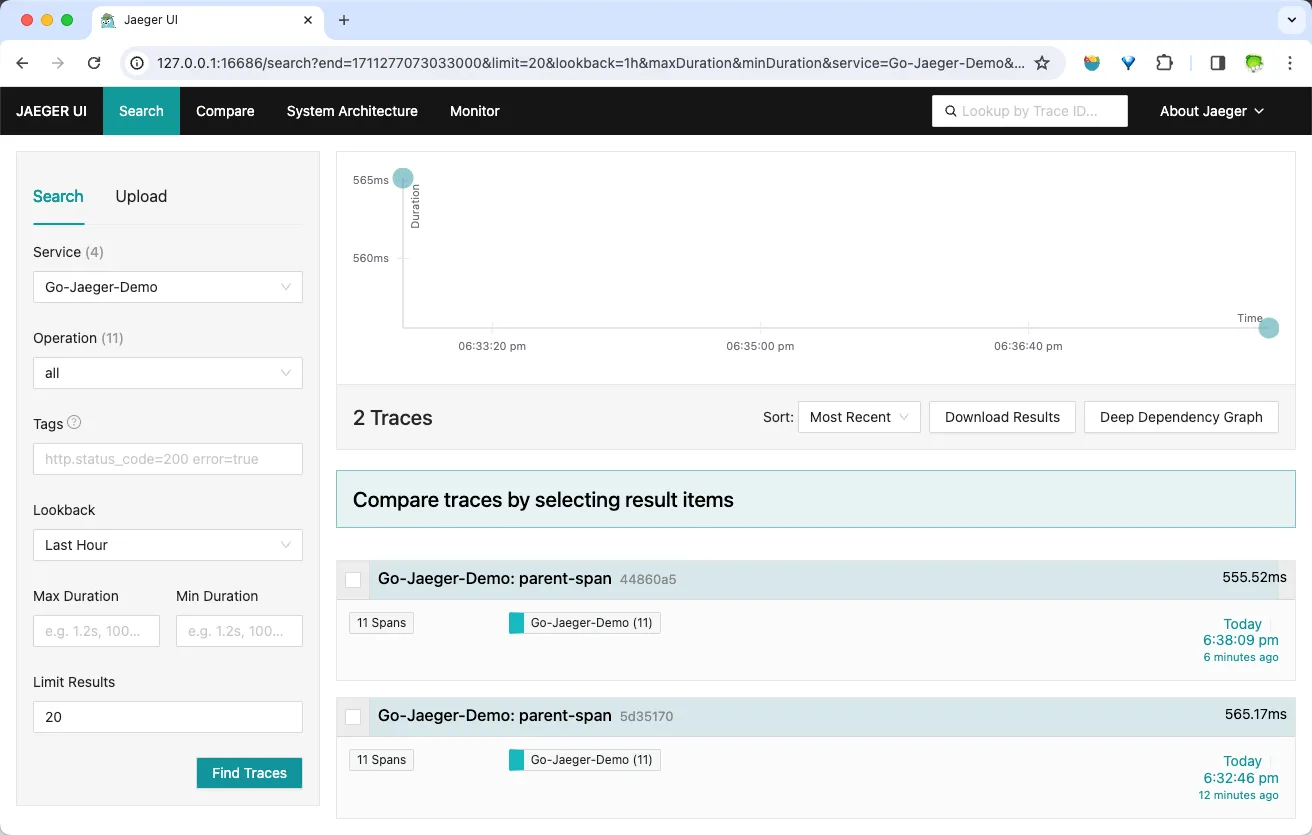Toggle the browser side panel icon
This screenshot has height=835, width=1312.
point(1217,63)
